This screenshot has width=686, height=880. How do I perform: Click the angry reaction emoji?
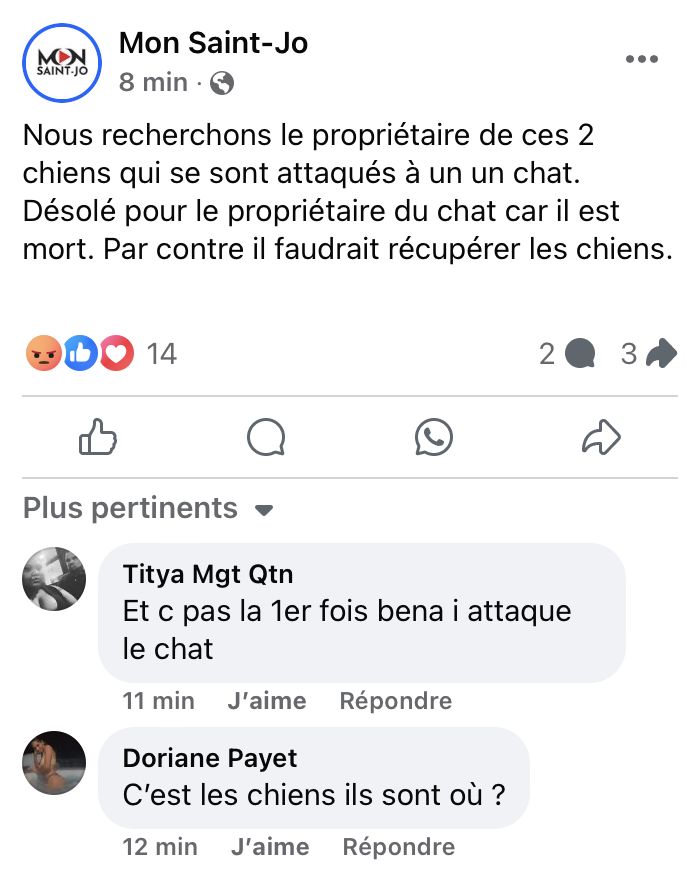(x=43, y=353)
